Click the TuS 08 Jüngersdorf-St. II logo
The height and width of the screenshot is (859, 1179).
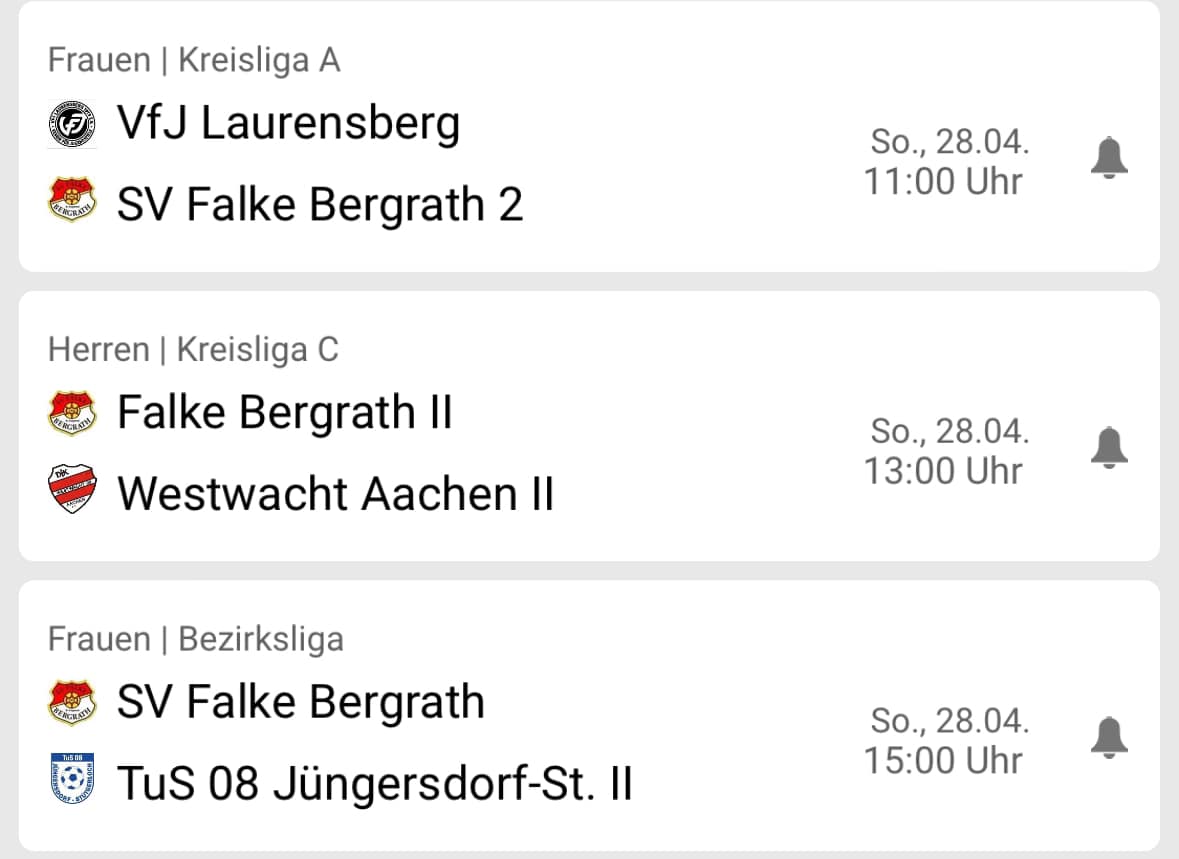[x=72, y=779]
